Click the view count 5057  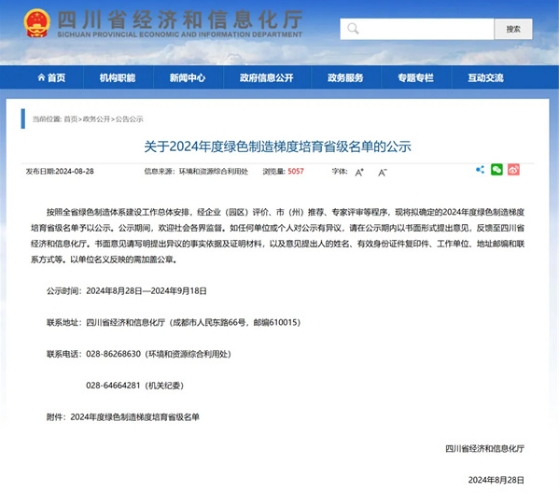296,171
